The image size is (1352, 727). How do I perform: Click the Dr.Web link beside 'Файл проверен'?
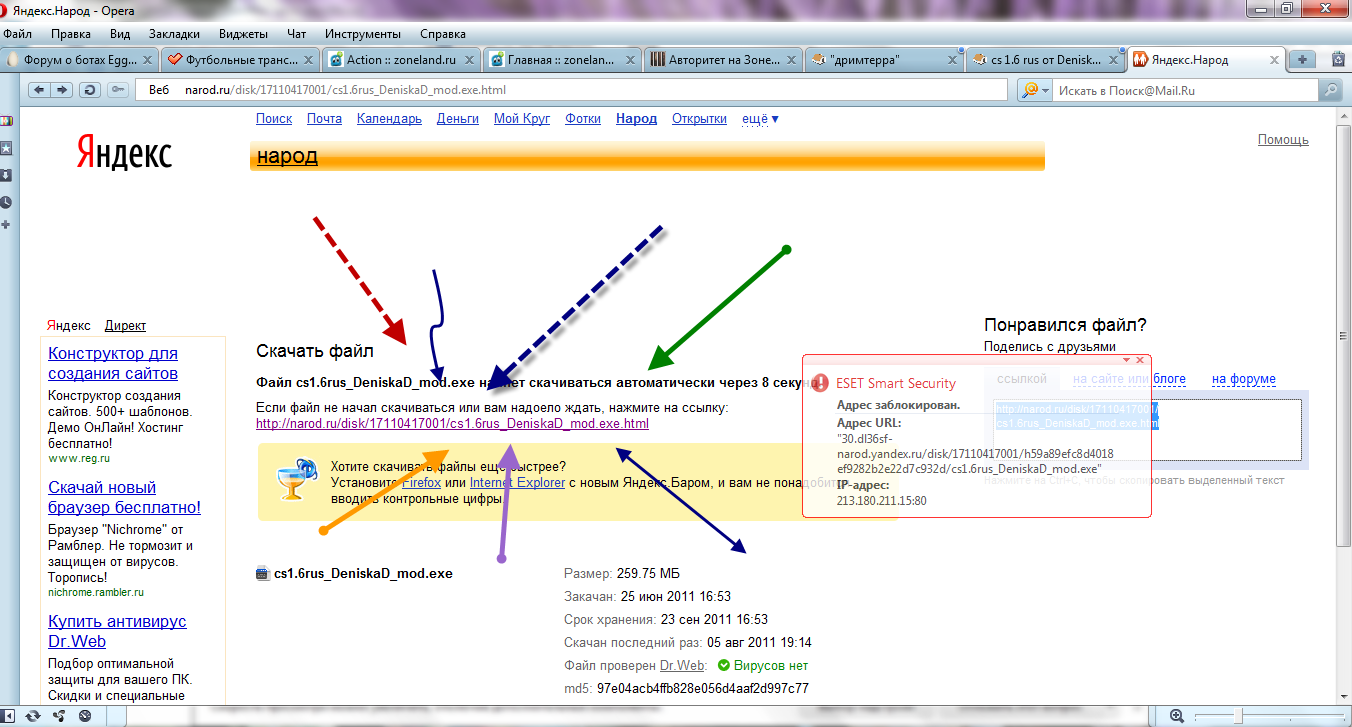pos(683,666)
